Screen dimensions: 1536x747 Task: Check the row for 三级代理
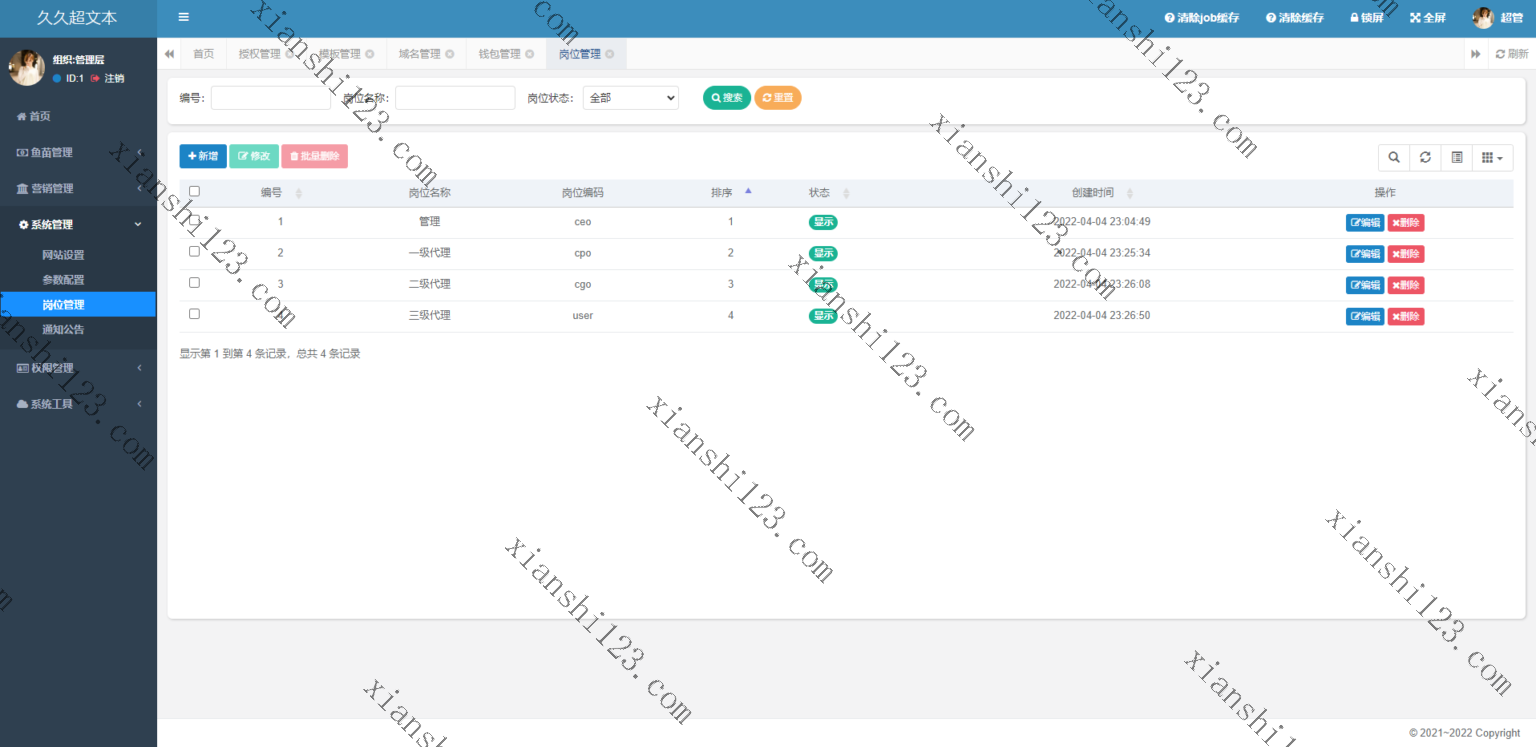[x=194, y=313]
